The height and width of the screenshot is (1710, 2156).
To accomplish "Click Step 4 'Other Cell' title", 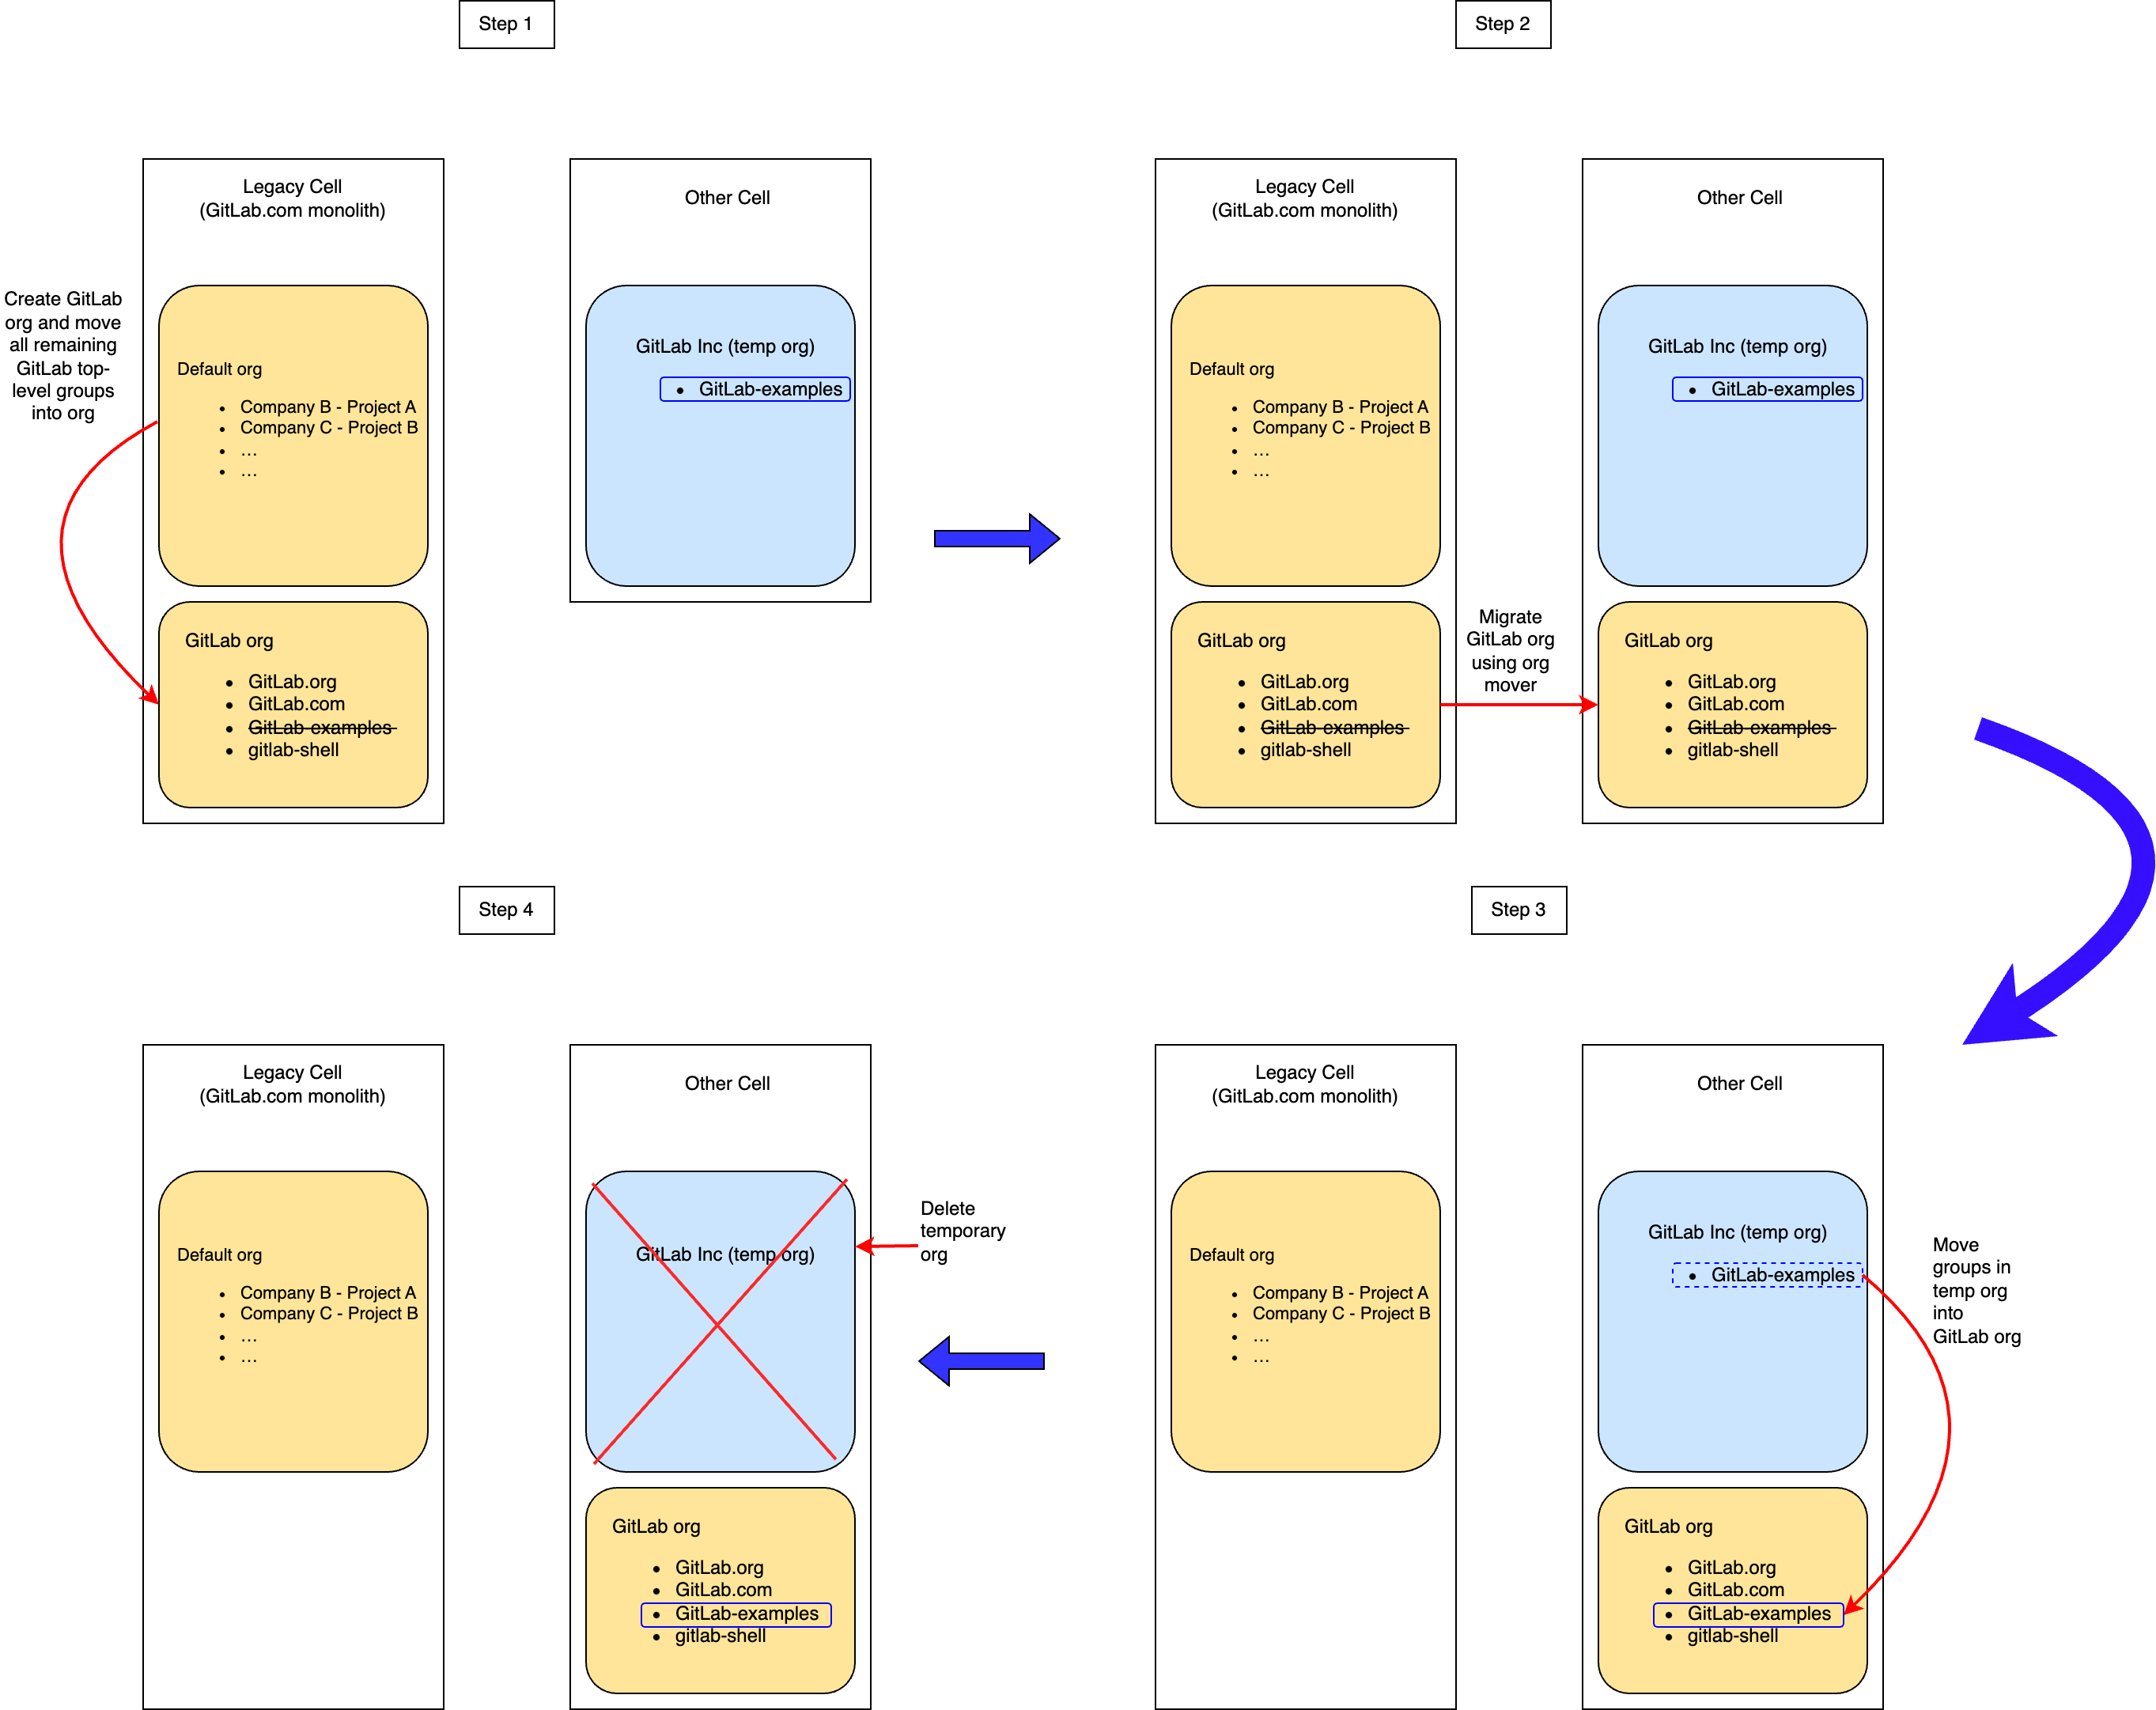I will pos(727,1084).
